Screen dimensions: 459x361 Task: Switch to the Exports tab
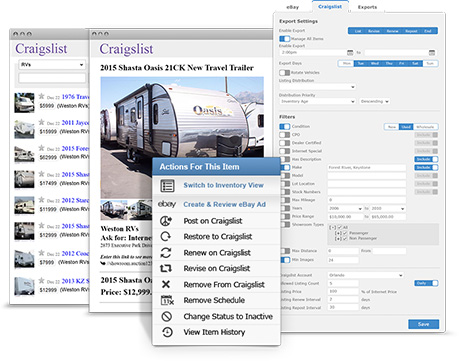coord(367,7)
